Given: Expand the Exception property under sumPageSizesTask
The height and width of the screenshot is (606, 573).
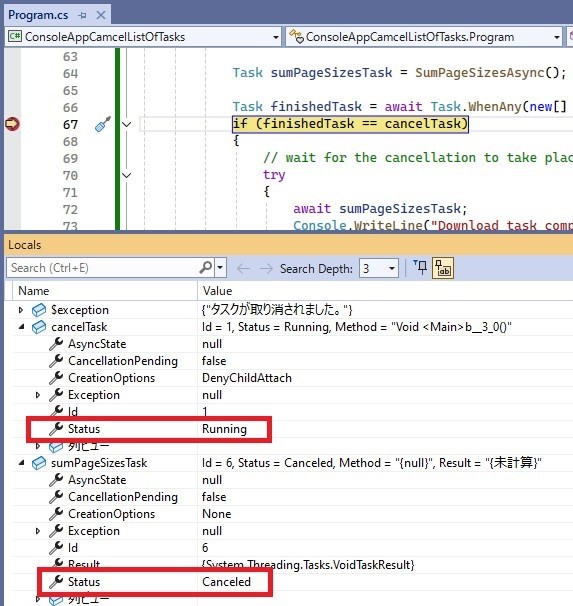Looking at the screenshot, I should (37, 531).
